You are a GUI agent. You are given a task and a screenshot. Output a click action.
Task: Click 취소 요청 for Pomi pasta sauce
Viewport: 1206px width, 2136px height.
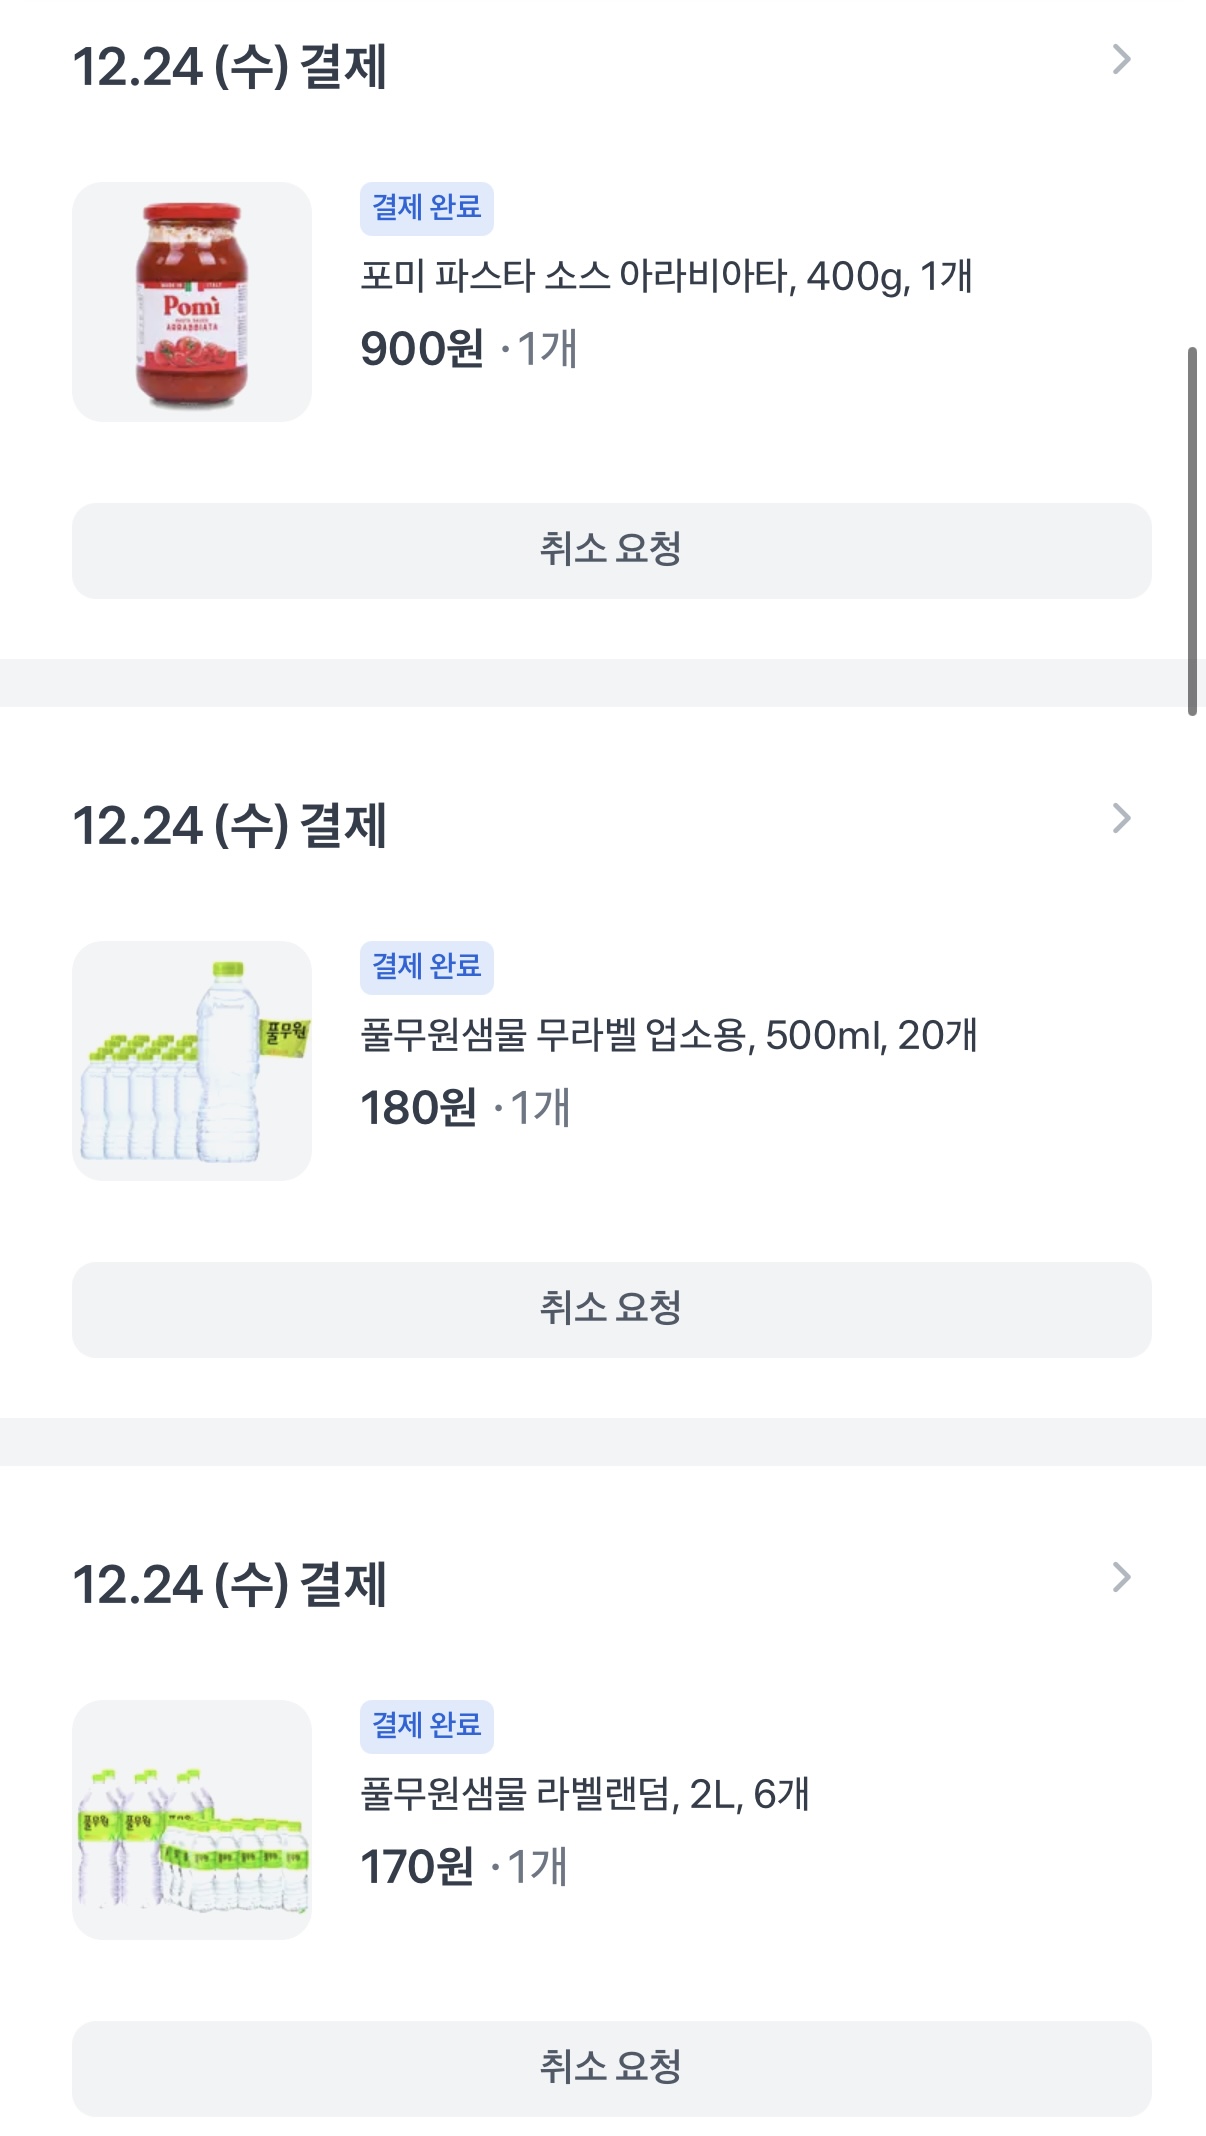coord(611,551)
